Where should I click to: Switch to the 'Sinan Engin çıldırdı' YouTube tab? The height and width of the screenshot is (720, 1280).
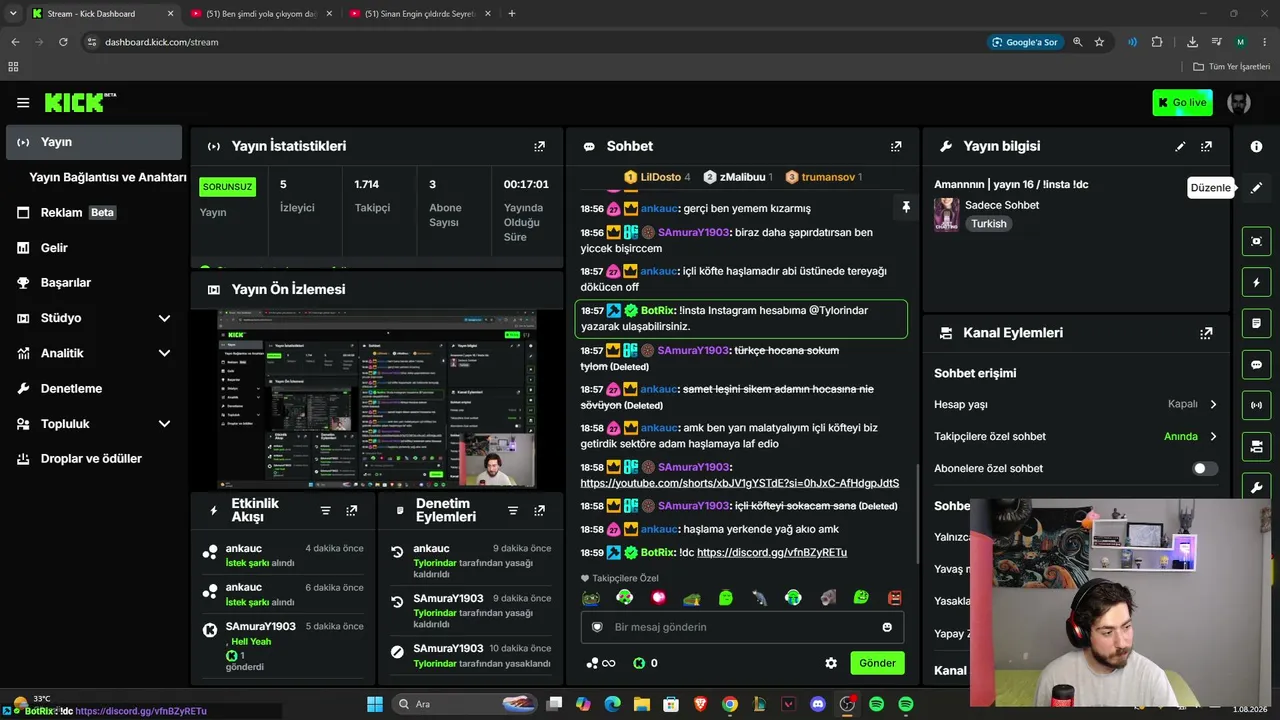pyautogui.click(x=421, y=14)
